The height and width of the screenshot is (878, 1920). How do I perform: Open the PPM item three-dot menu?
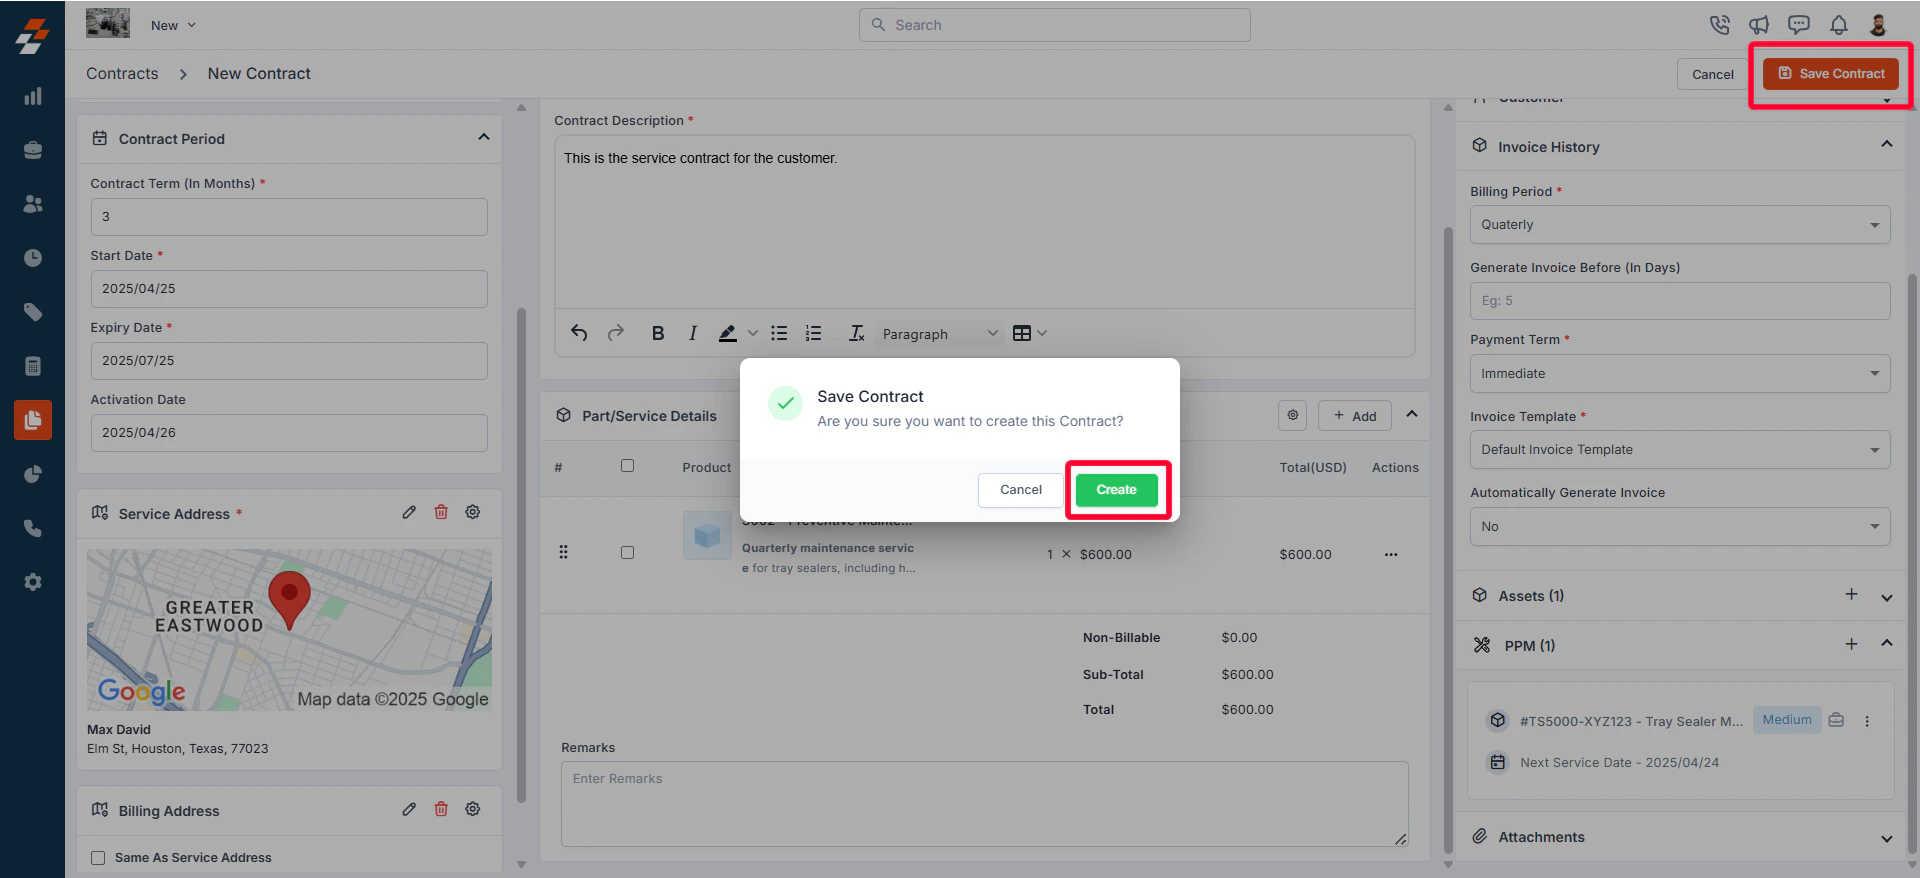1867,721
